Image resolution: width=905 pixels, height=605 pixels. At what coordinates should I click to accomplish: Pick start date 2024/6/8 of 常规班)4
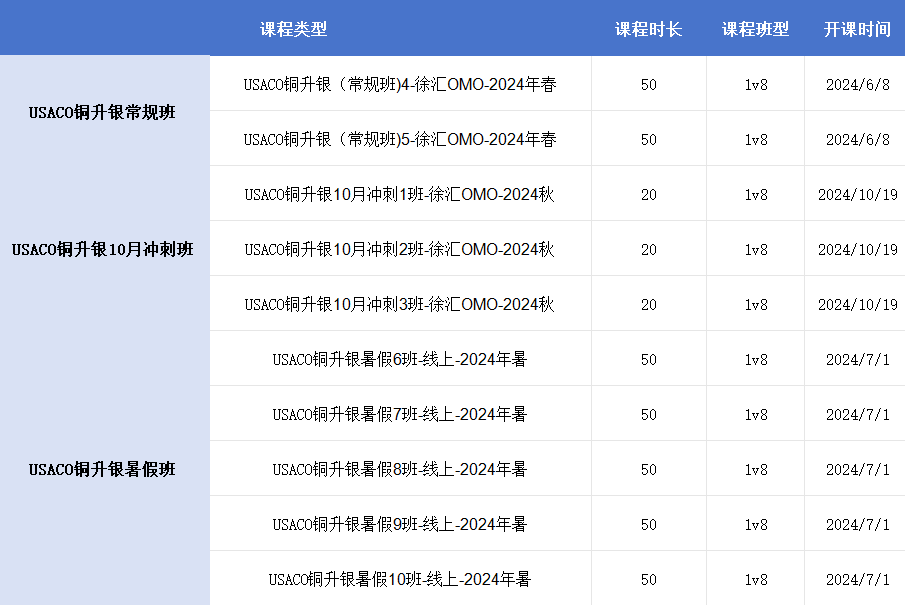click(x=858, y=85)
